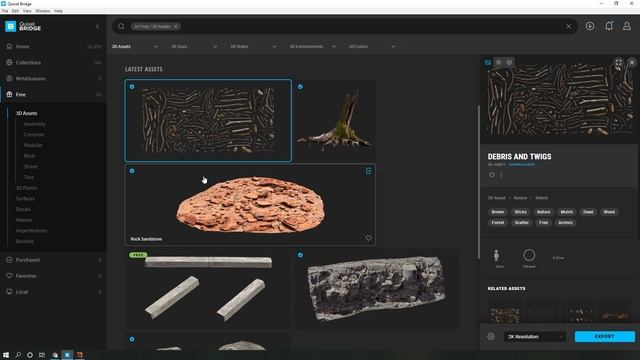Viewport: 640px width, 360px height.
Task: Open the more options dots under the title
Action: [501, 175]
